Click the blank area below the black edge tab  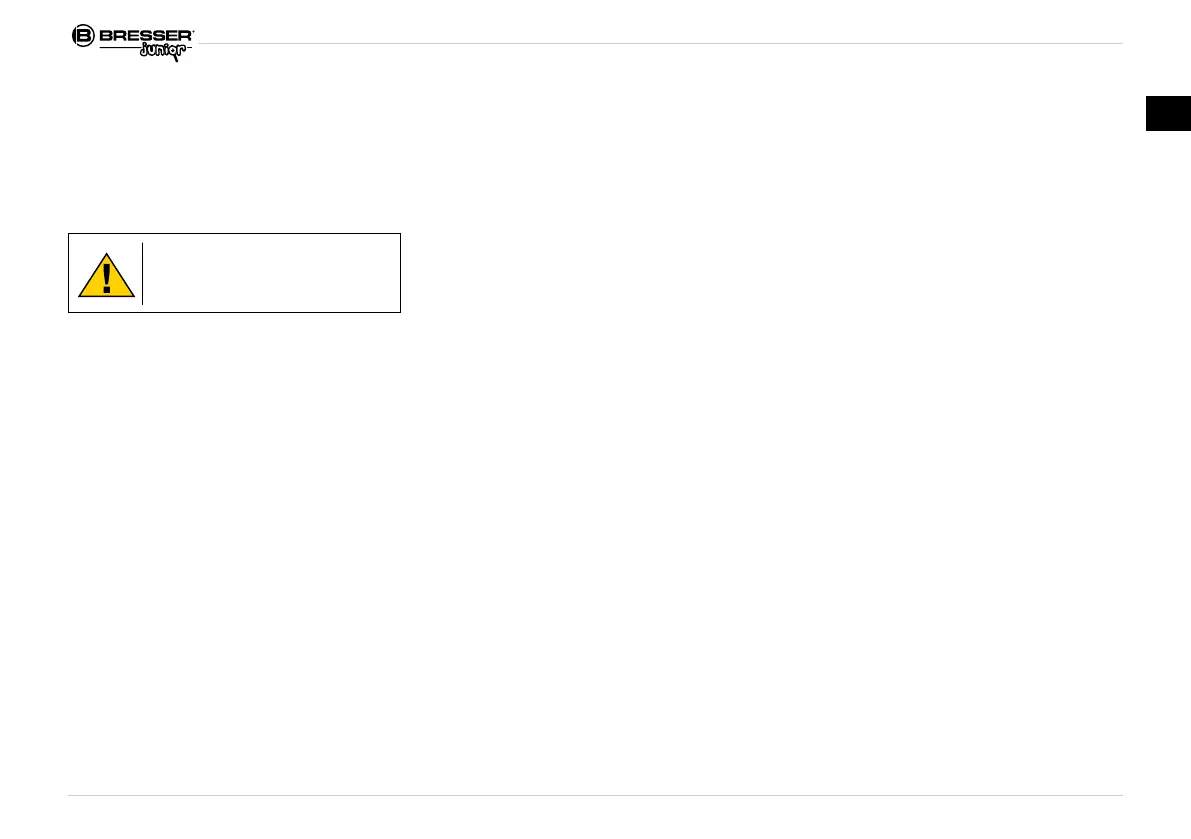point(1168,300)
